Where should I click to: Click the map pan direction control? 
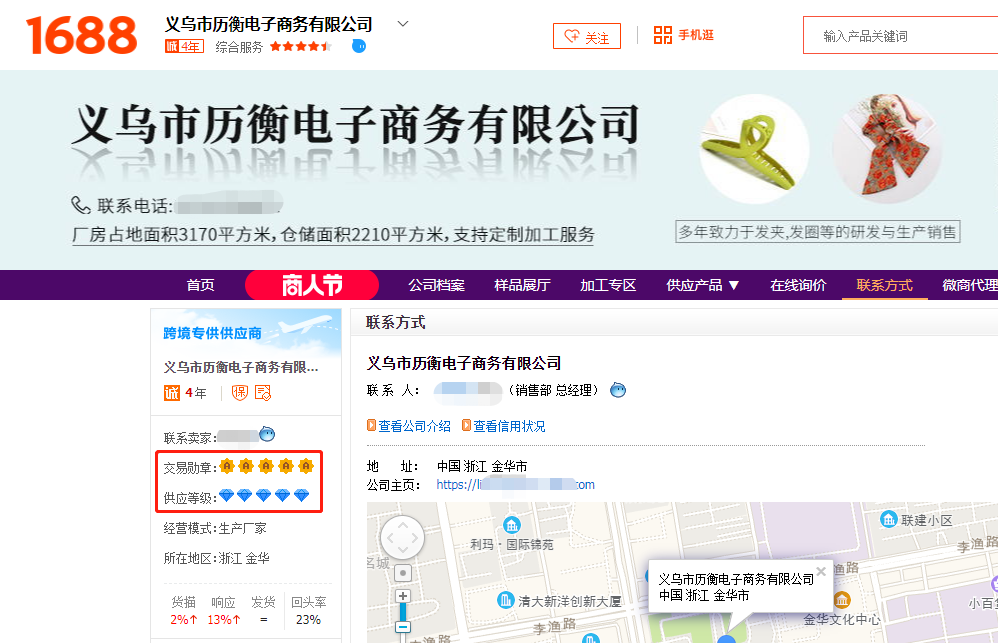point(402,538)
